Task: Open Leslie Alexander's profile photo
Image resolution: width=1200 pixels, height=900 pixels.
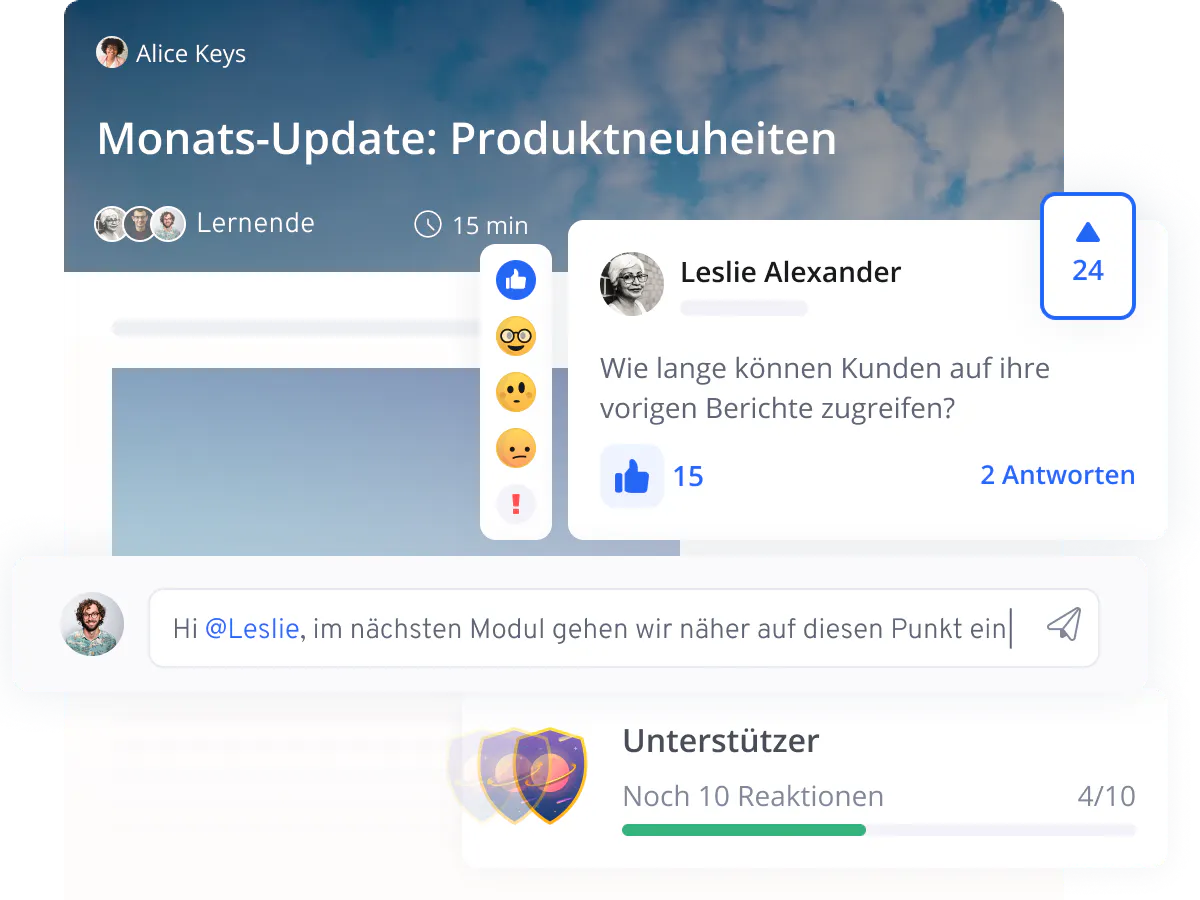Action: click(x=632, y=284)
